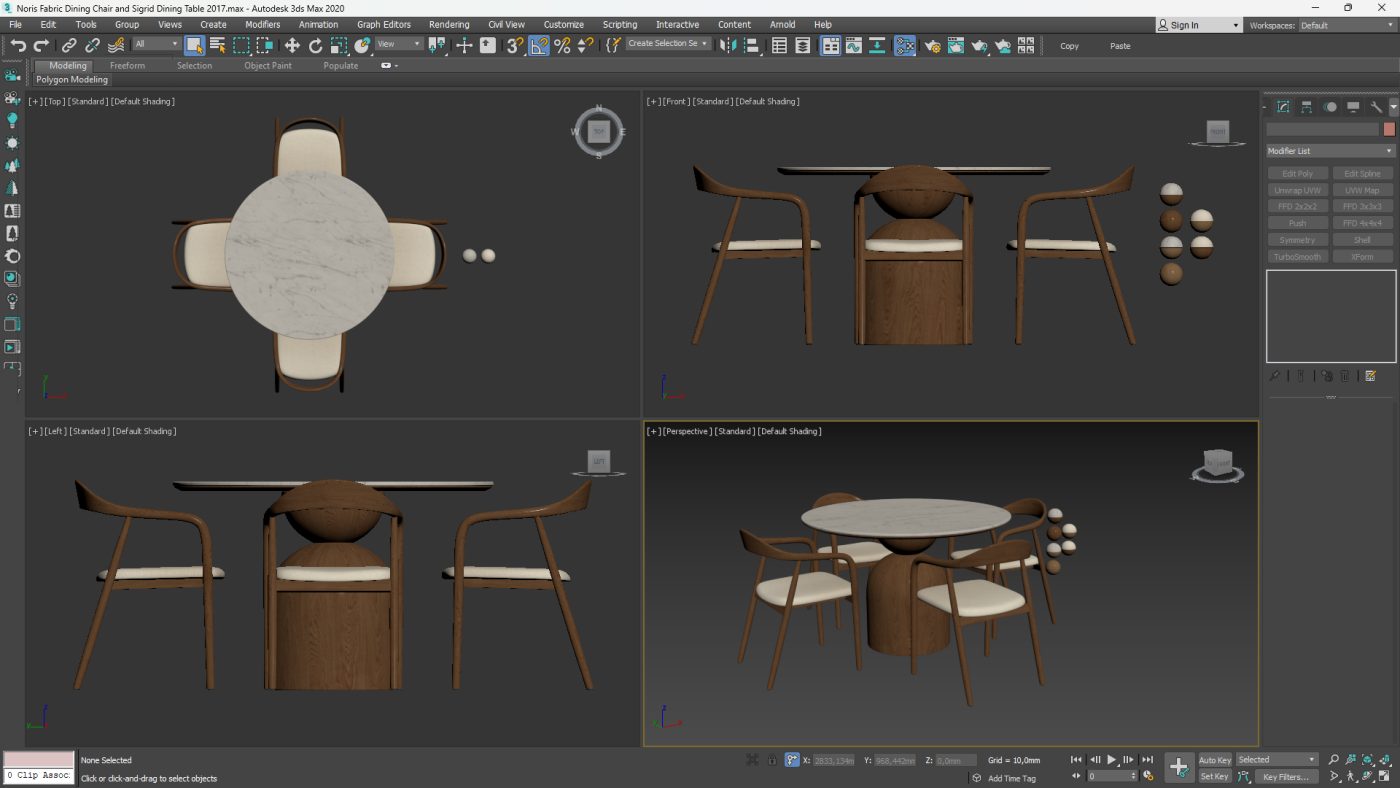This screenshot has width=1400, height=788.
Task: Toggle Percent Snap
Action: [562, 45]
